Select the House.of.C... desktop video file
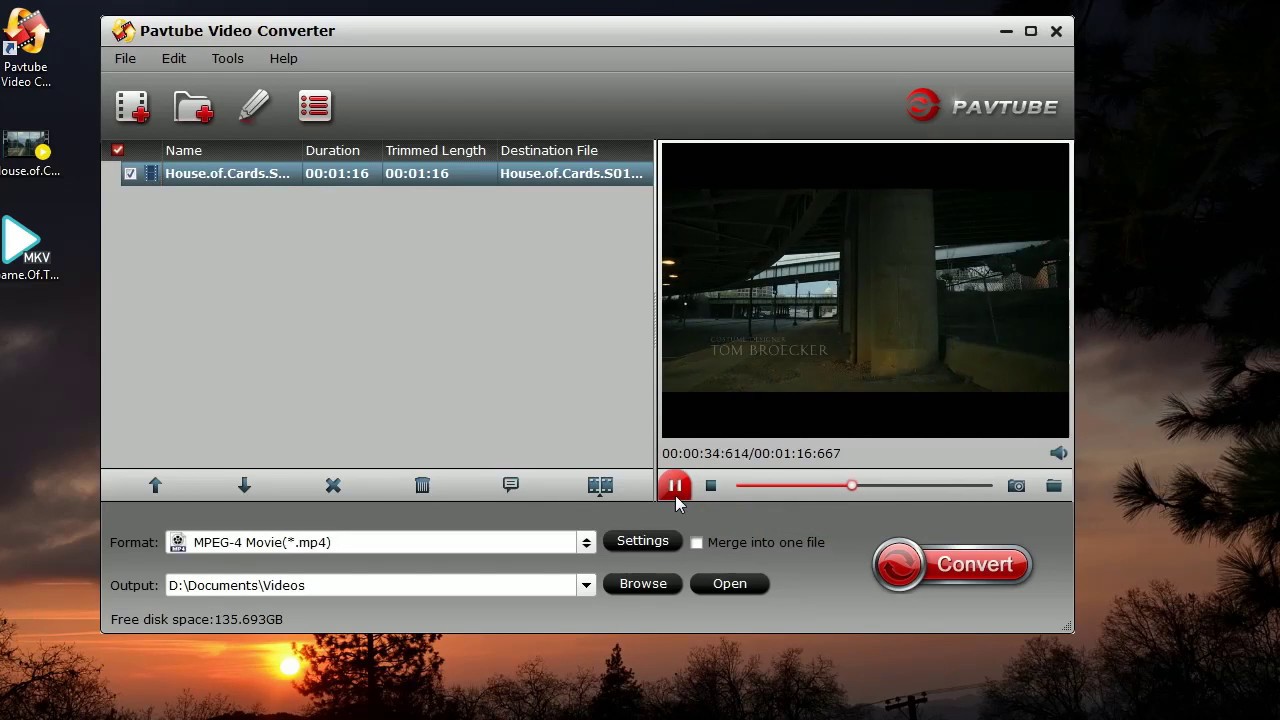Screen dimensions: 1280x720 [x=27, y=154]
